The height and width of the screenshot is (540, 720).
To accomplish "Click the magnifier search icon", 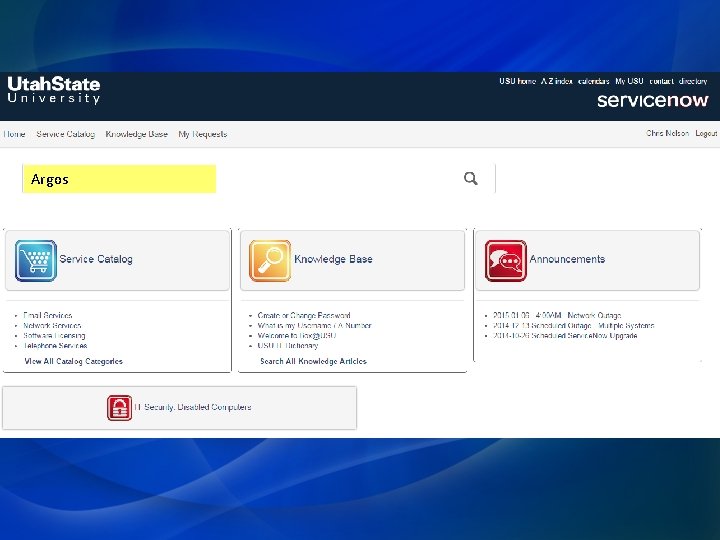I will [x=471, y=178].
